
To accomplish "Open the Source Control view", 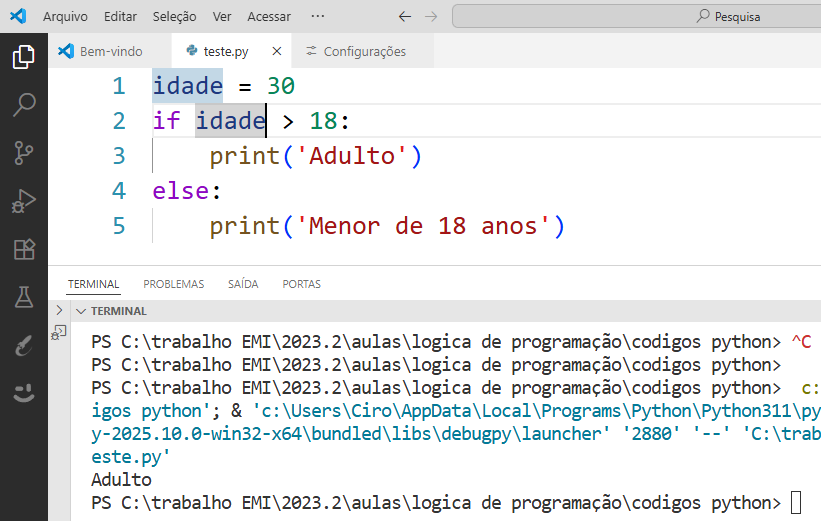I will click(x=23, y=152).
